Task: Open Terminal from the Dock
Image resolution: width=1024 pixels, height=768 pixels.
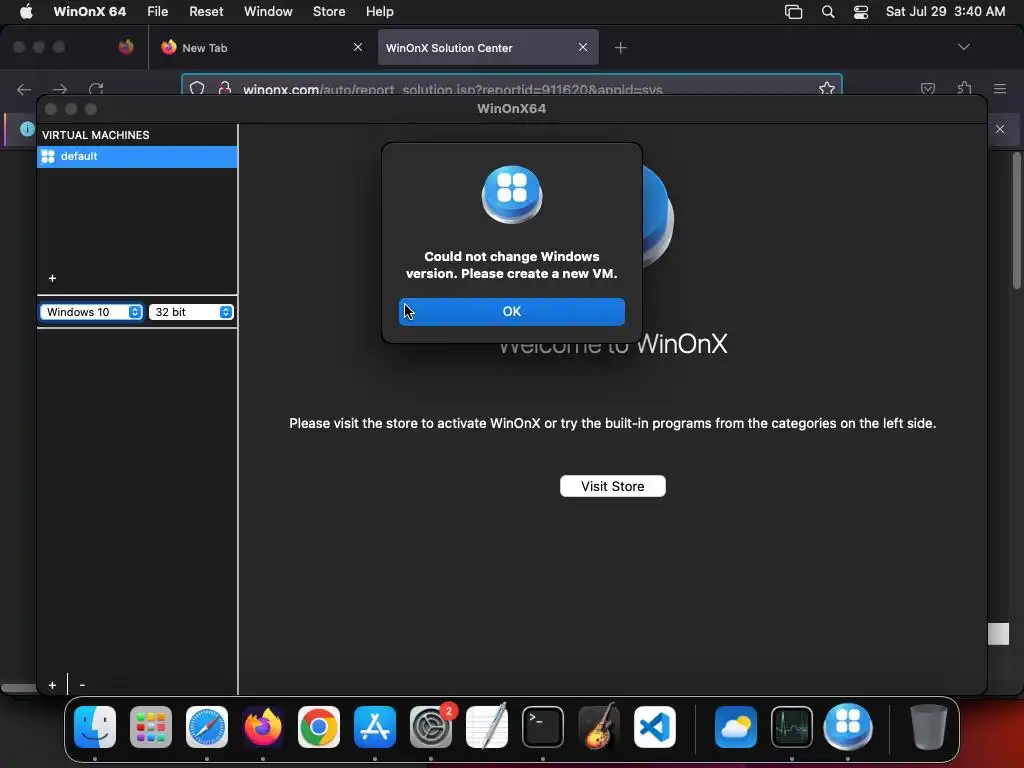Action: coord(543,727)
